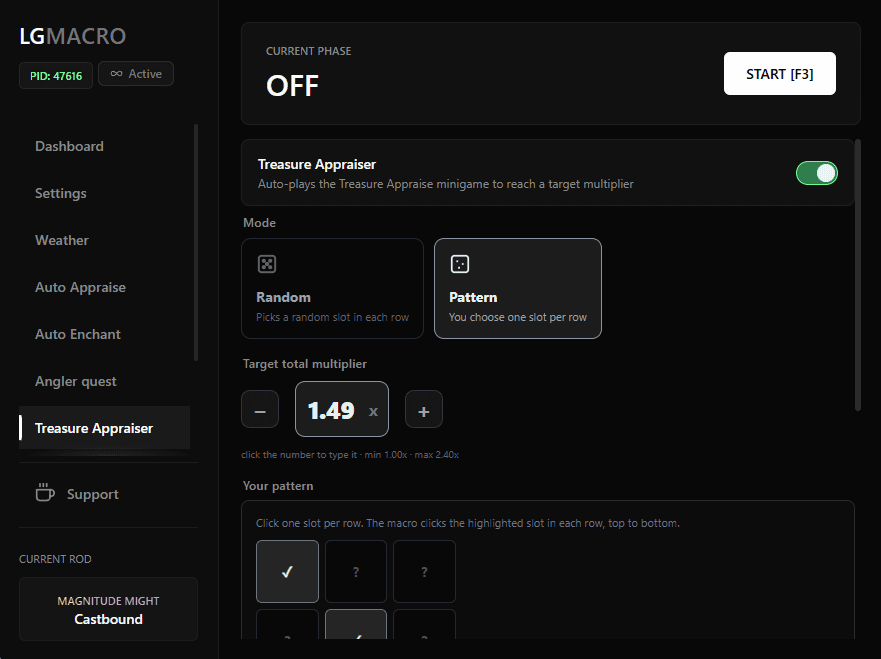Click the 'Target total multiplier' label
Image resolution: width=881 pixels, height=659 pixels.
[305, 363]
